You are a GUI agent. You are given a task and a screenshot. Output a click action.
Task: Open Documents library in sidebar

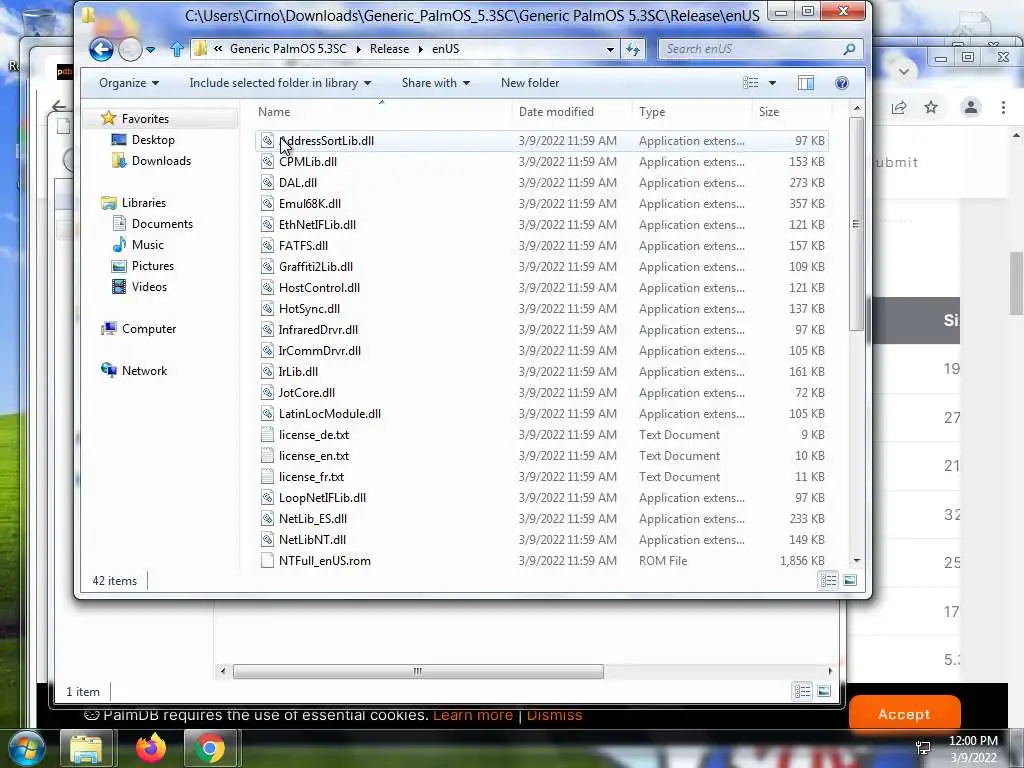click(x=162, y=223)
